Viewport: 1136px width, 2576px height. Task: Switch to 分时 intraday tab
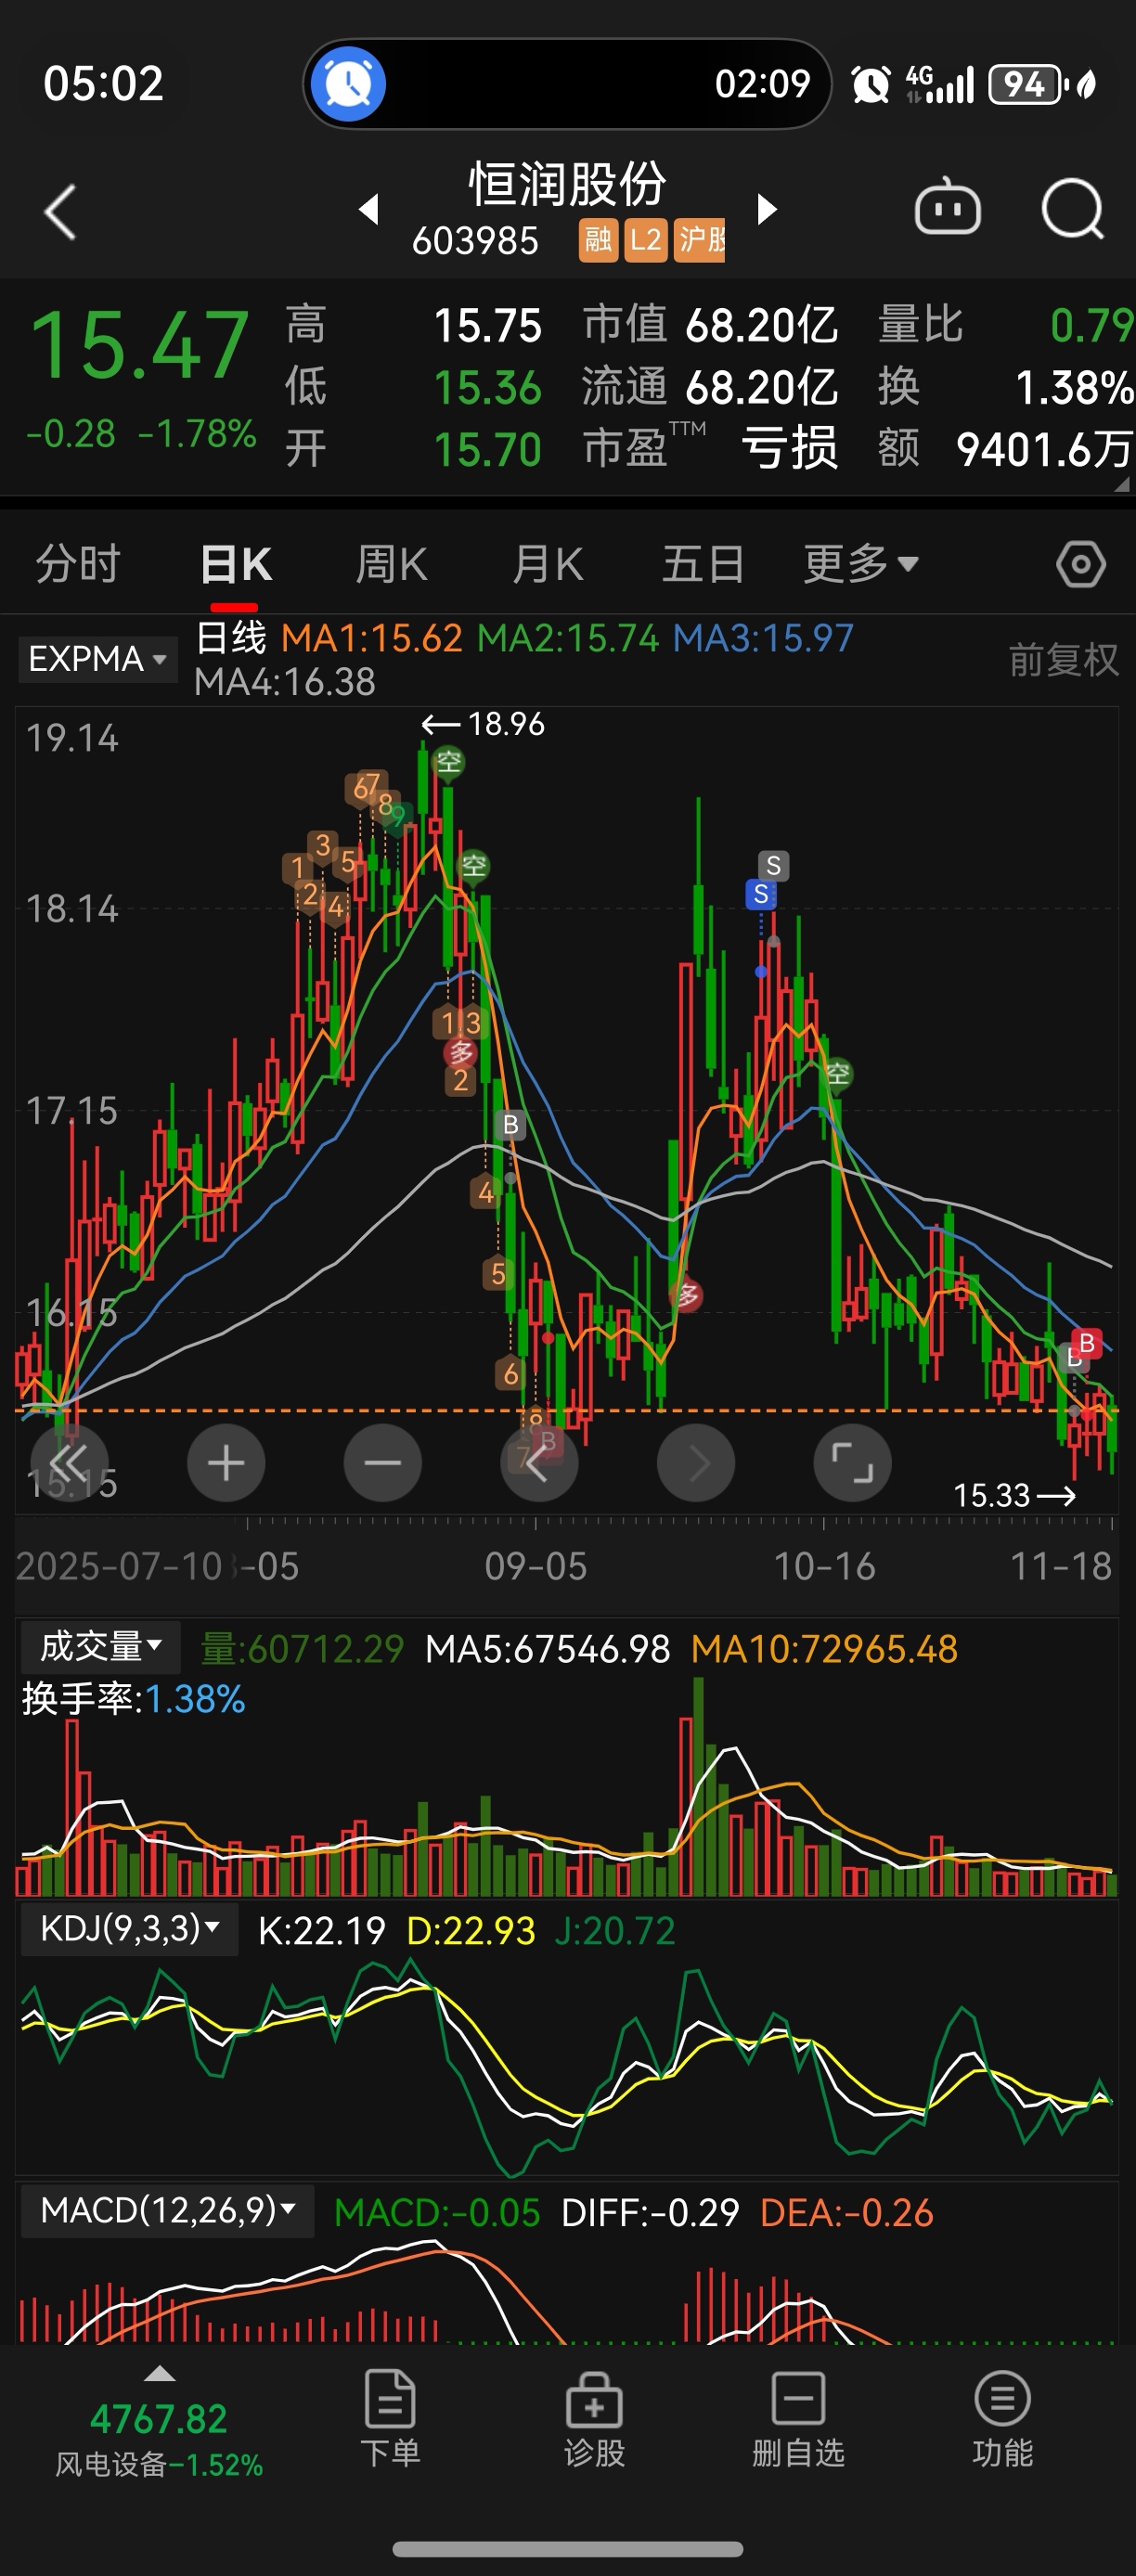point(78,564)
